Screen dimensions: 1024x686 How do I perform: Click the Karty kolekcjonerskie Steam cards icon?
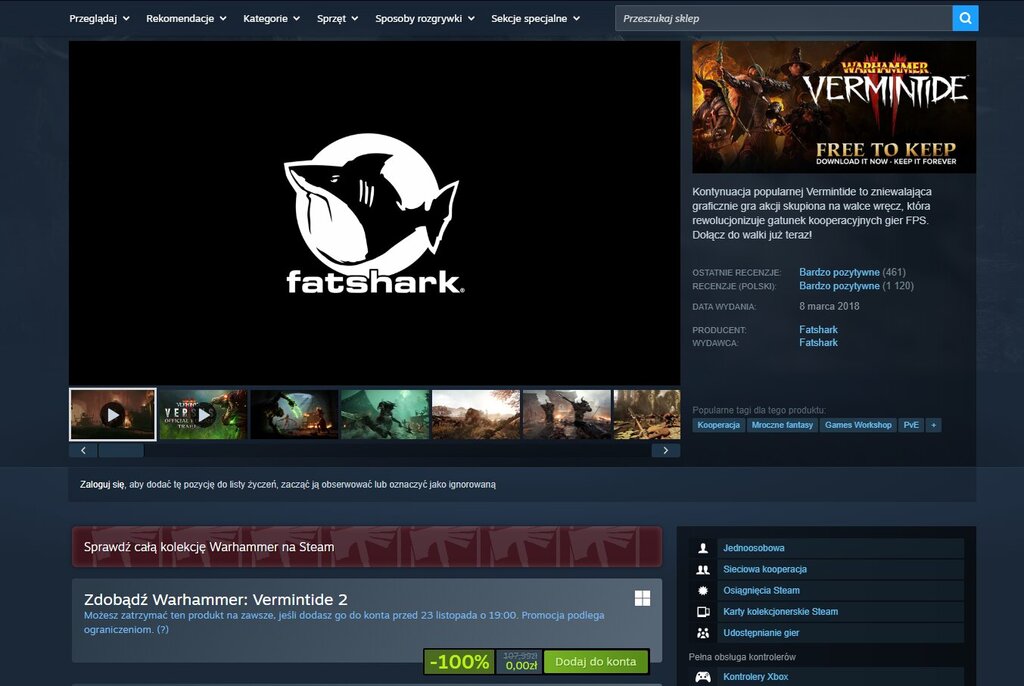703,612
